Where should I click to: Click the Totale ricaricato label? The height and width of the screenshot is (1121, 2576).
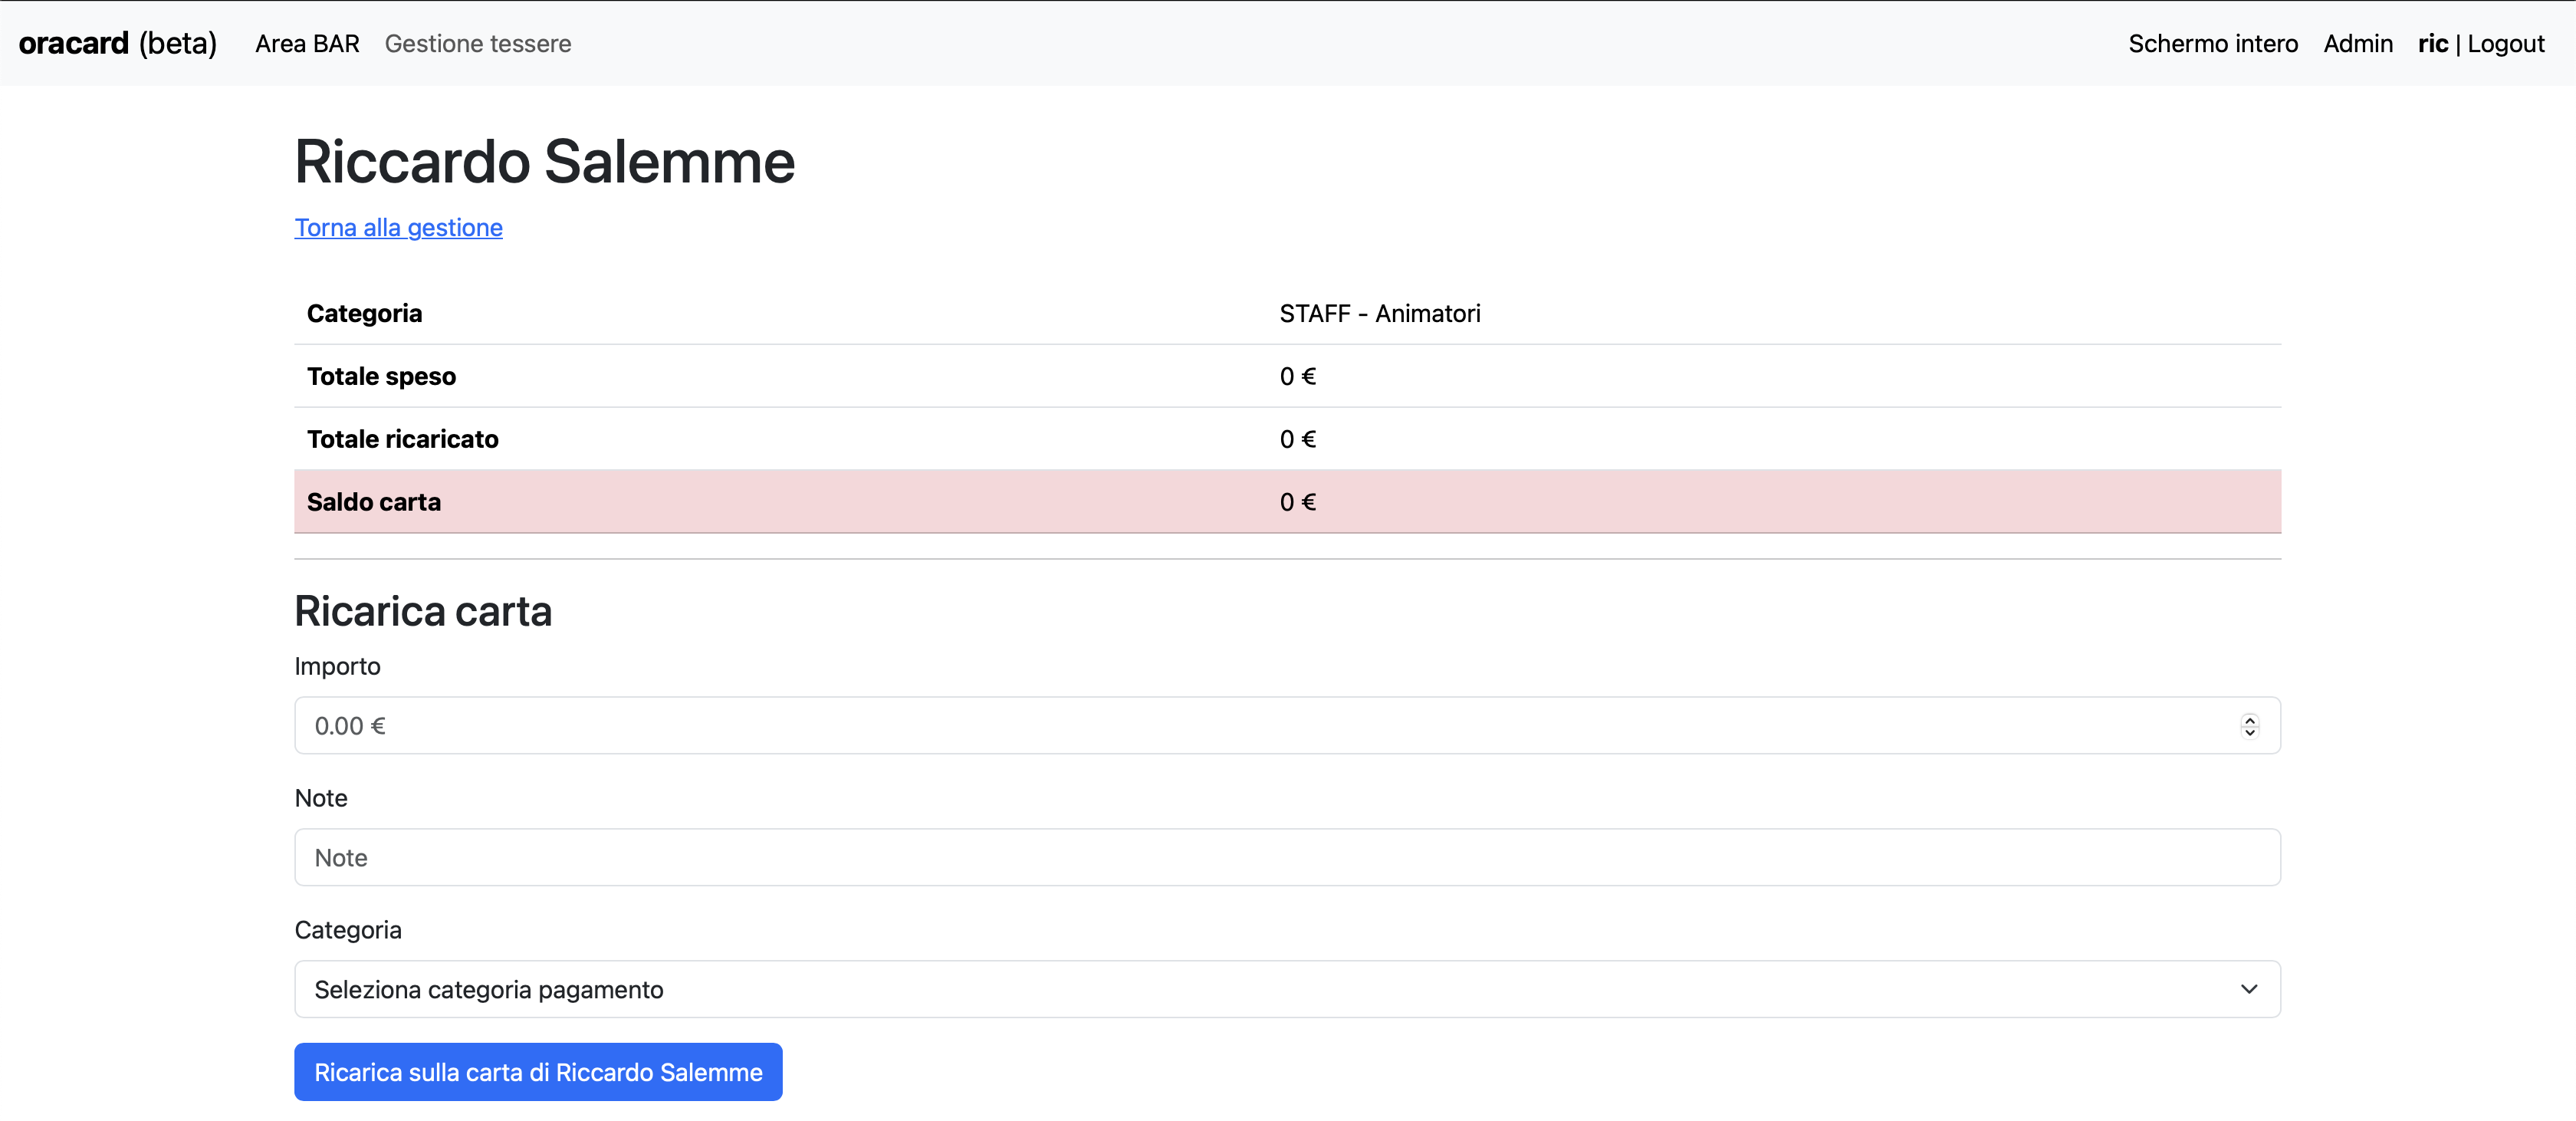(x=402, y=440)
